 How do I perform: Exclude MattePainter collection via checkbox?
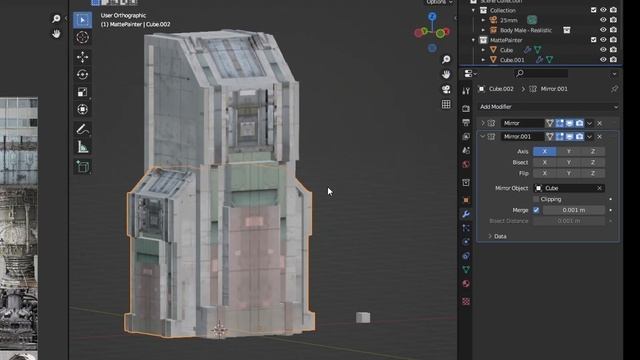click(593, 40)
